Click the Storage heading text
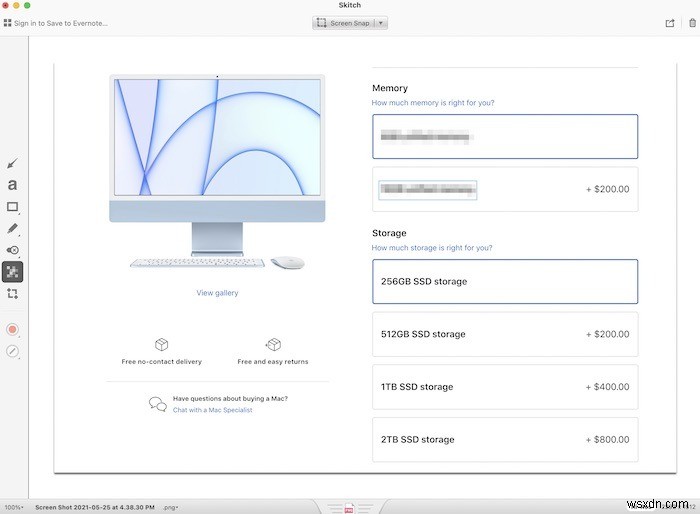The image size is (700, 514). 389,233
